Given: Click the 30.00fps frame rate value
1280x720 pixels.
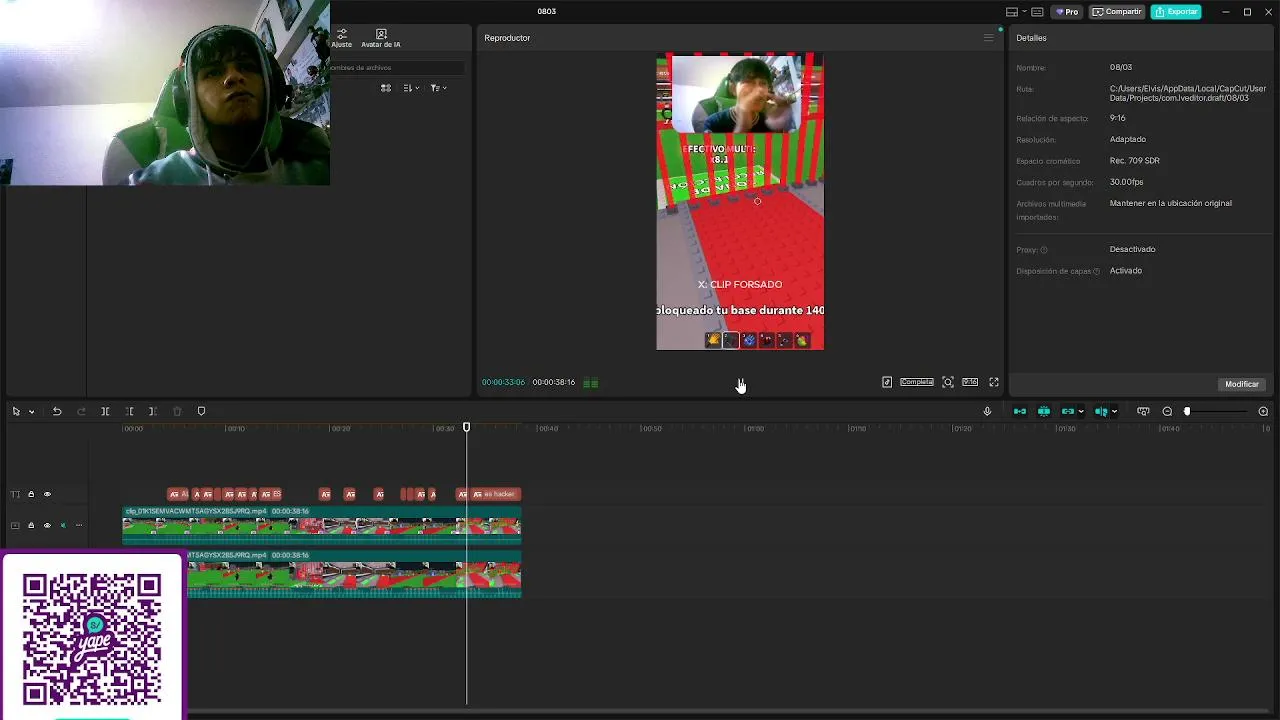Looking at the screenshot, I should (x=1126, y=182).
